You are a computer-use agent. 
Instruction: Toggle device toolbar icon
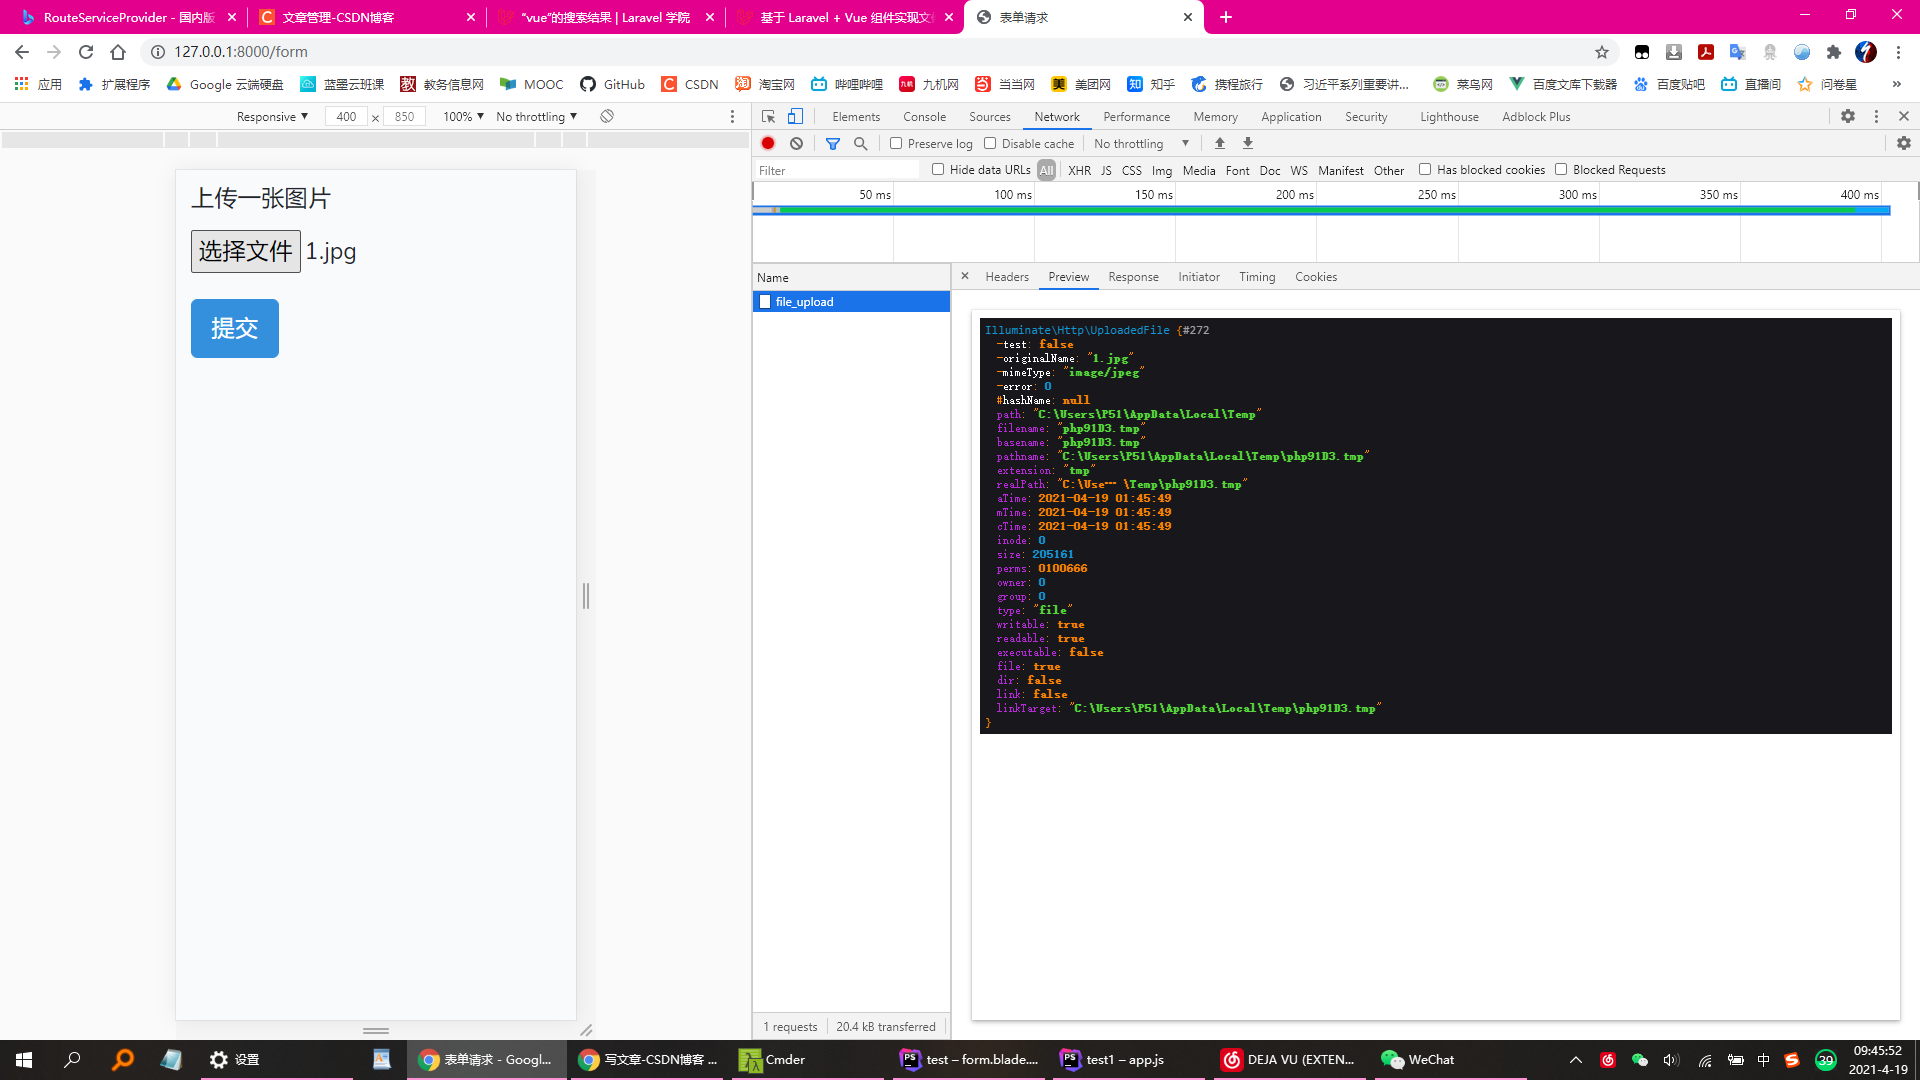[795, 116]
